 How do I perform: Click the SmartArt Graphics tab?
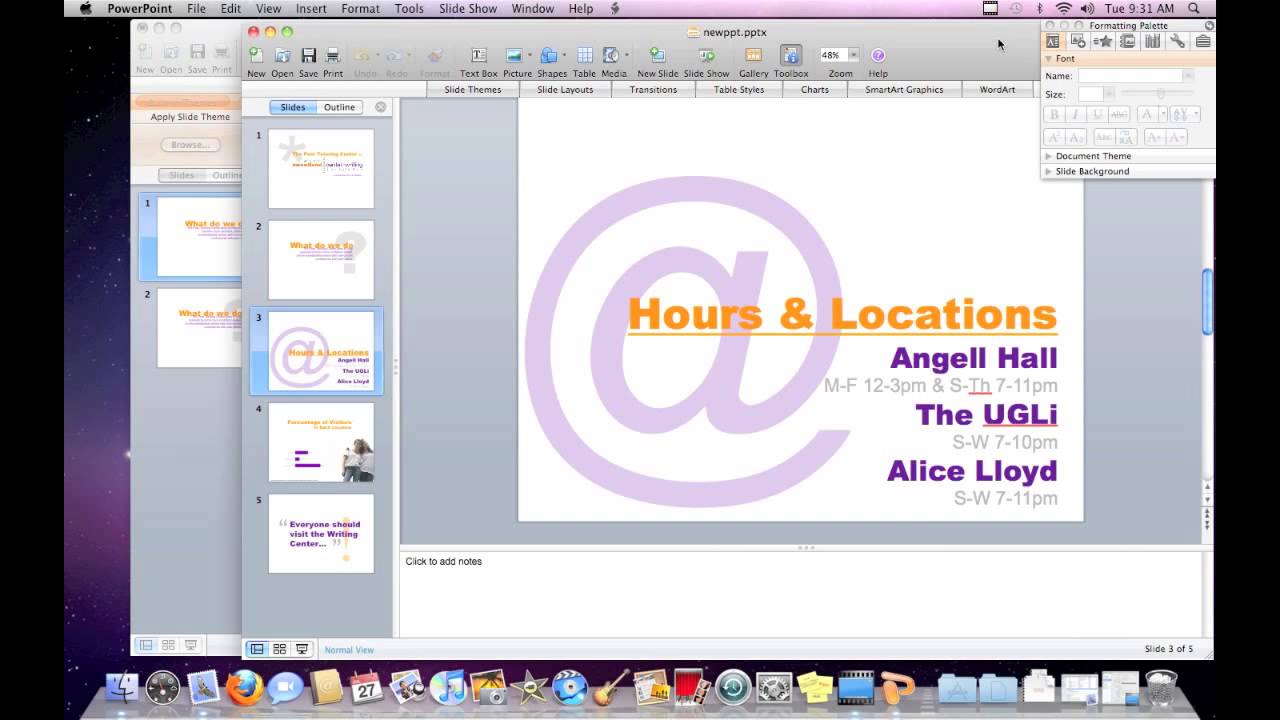[904, 89]
